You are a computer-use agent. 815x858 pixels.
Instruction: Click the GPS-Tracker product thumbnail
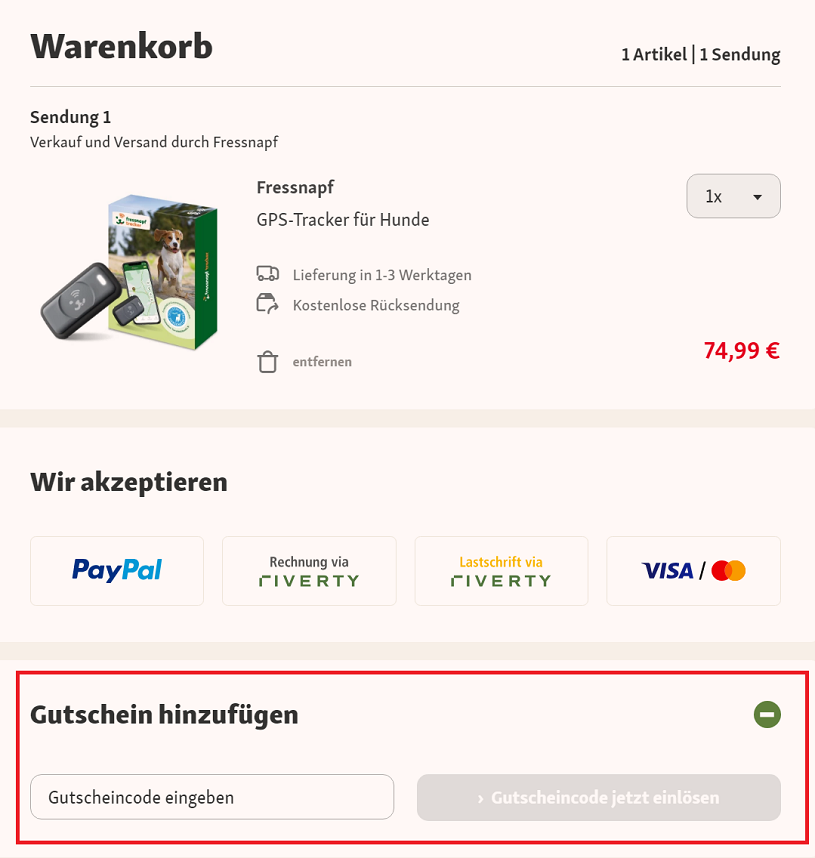130,270
